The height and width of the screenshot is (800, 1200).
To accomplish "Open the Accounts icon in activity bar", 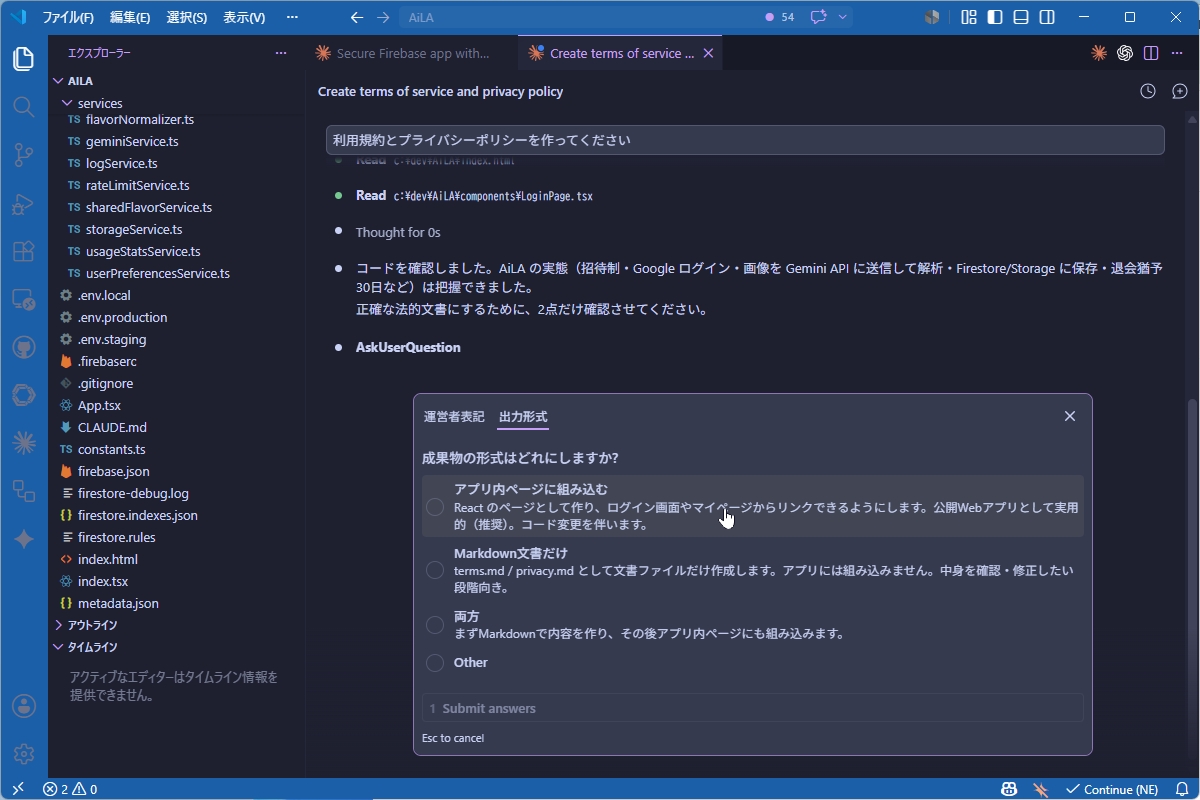I will pyautogui.click(x=23, y=706).
